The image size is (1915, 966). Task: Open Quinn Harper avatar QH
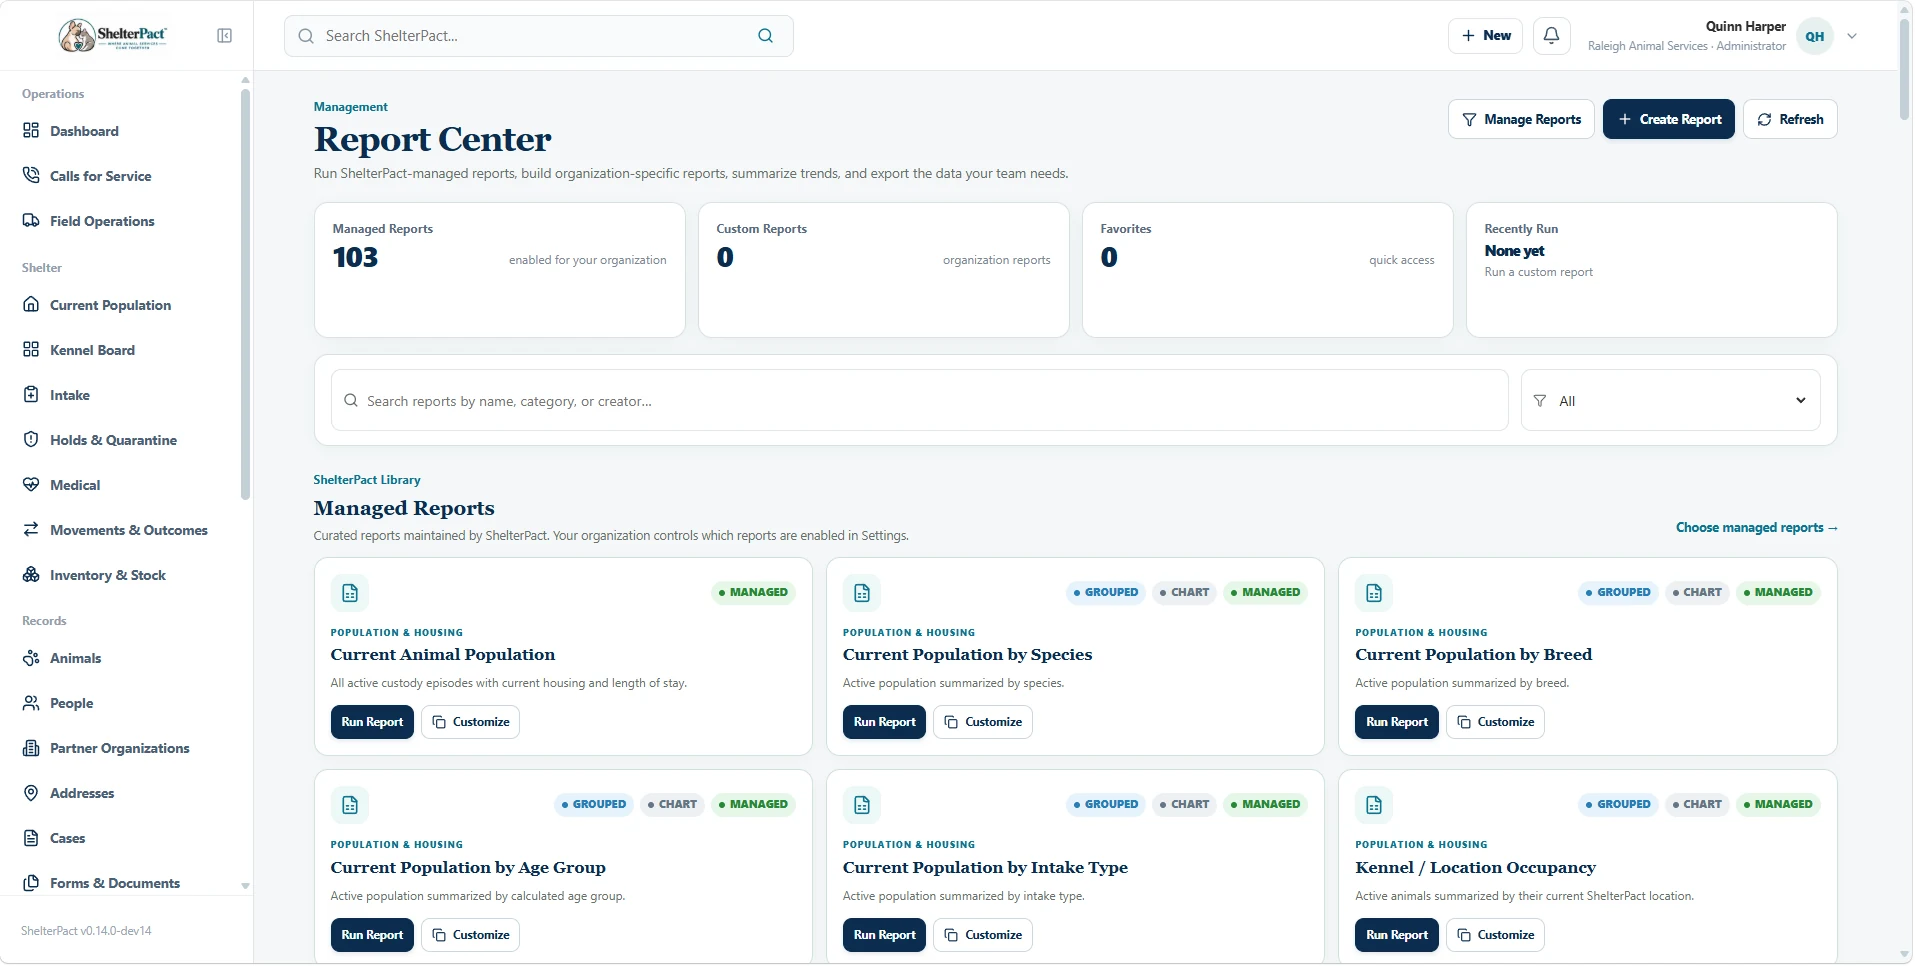1814,36
